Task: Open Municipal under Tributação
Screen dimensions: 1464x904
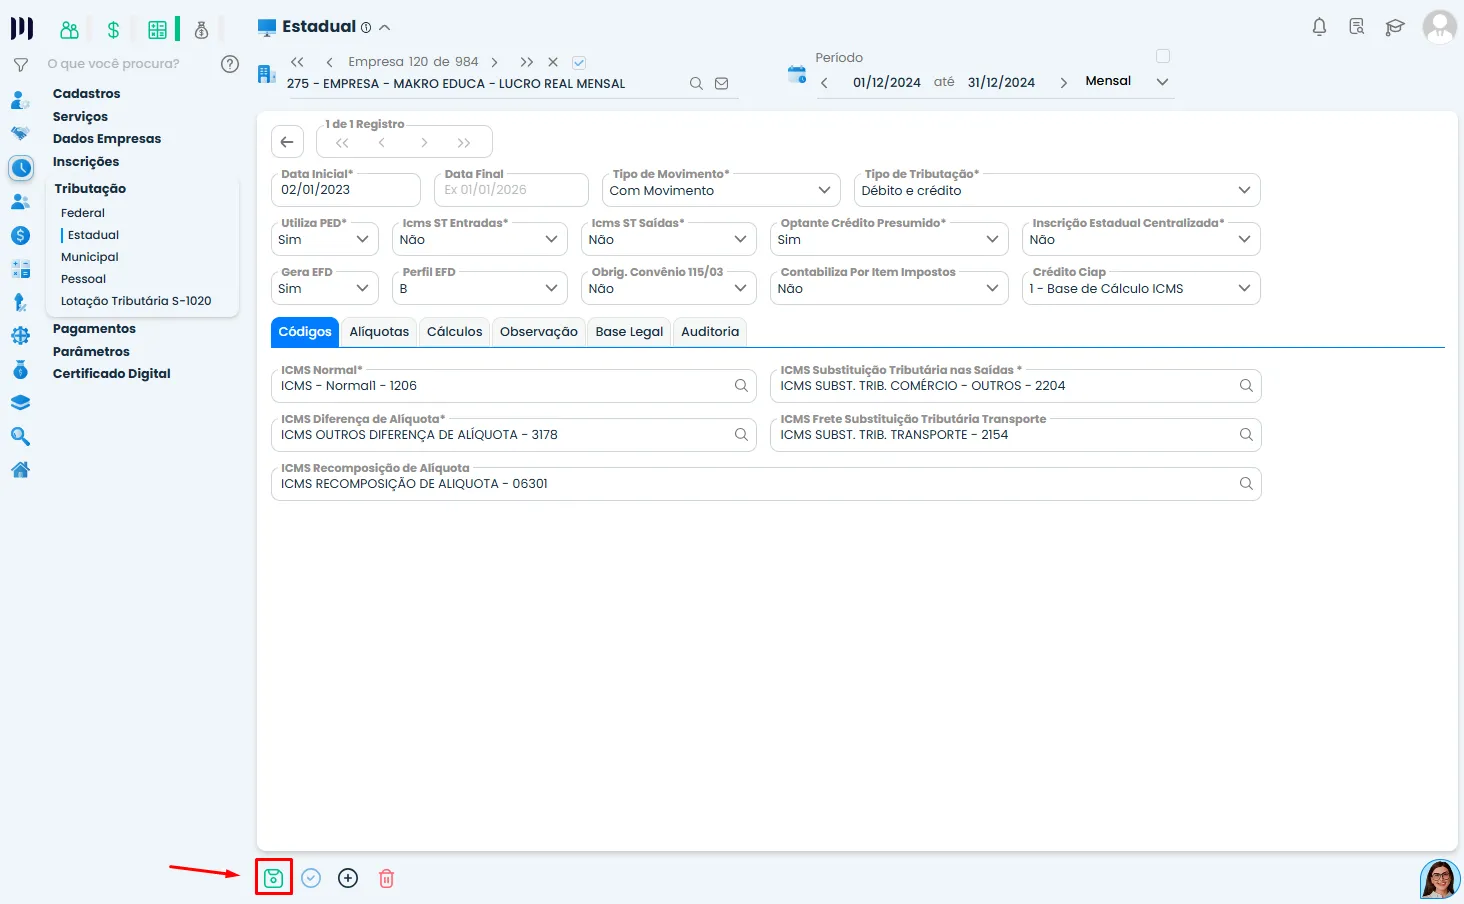Action: pos(90,257)
